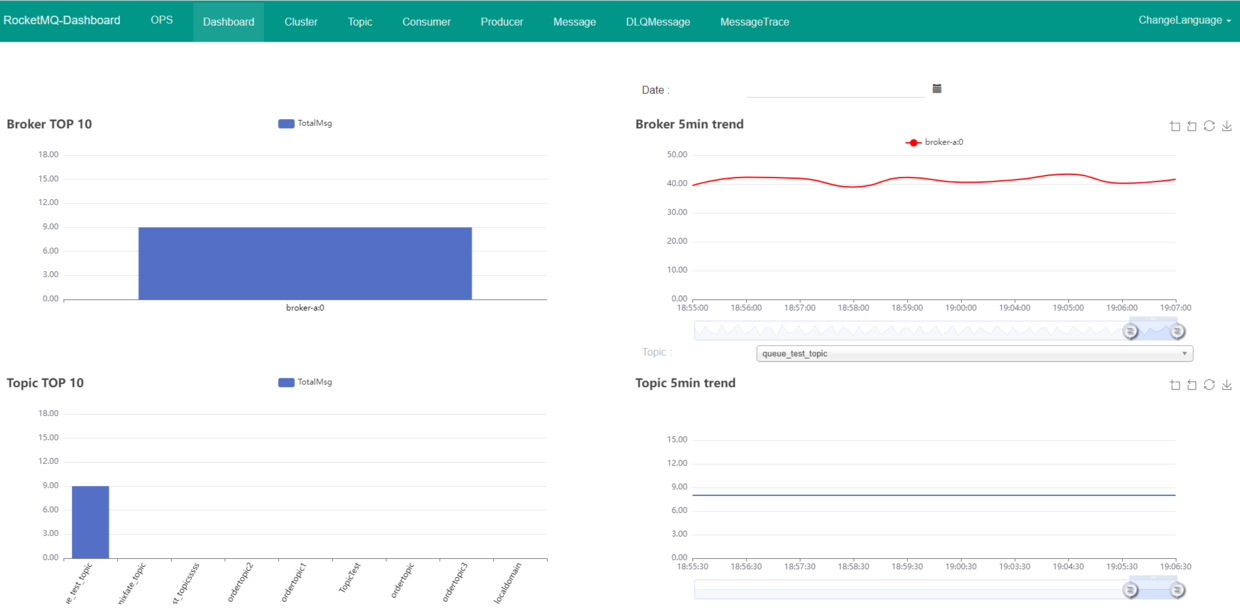The height and width of the screenshot is (608, 1240).
Task: Click the broker-a:0 bar in Broker TOP 10
Action: tap(305, 263)
